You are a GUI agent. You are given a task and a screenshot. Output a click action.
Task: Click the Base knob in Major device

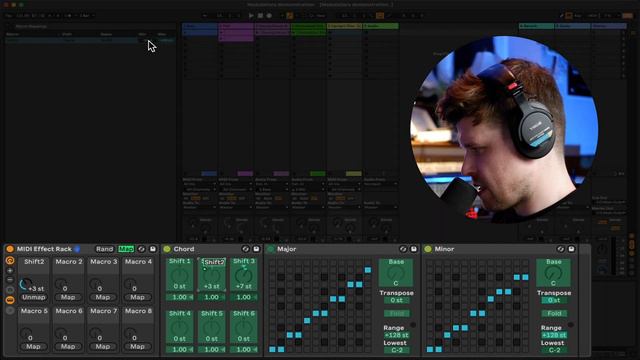pyautogui.click(x=396, y=273)
